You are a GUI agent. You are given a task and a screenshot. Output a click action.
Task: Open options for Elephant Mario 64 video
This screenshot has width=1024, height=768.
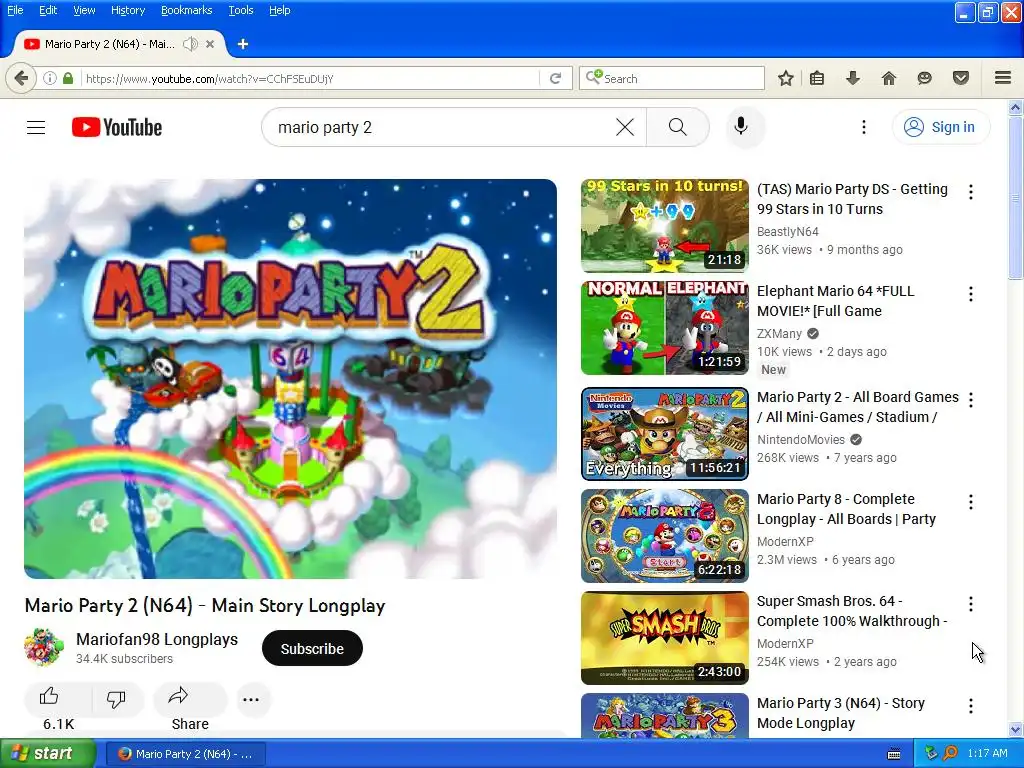tap(971, 294)
